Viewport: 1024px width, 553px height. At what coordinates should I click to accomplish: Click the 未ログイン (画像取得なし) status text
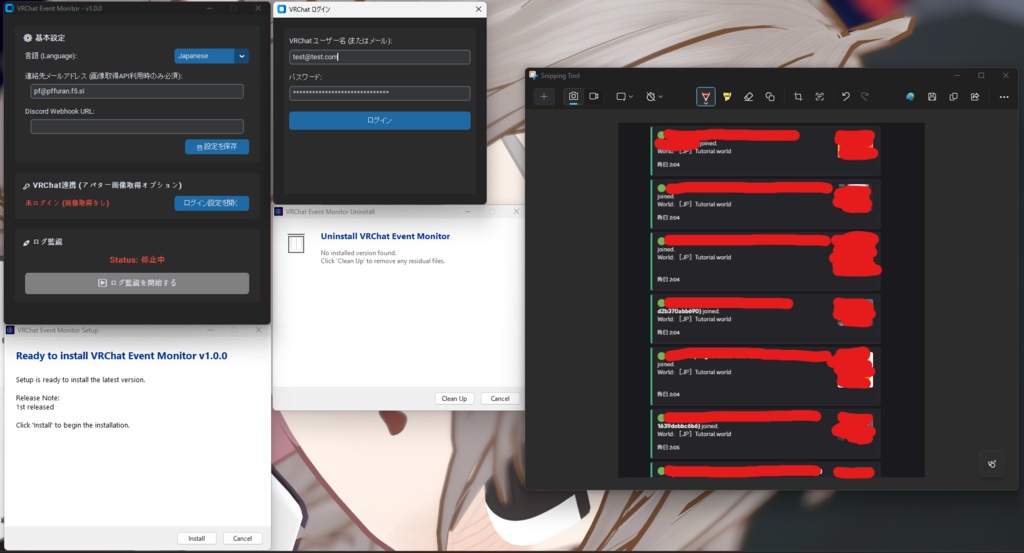coord(67,203)
